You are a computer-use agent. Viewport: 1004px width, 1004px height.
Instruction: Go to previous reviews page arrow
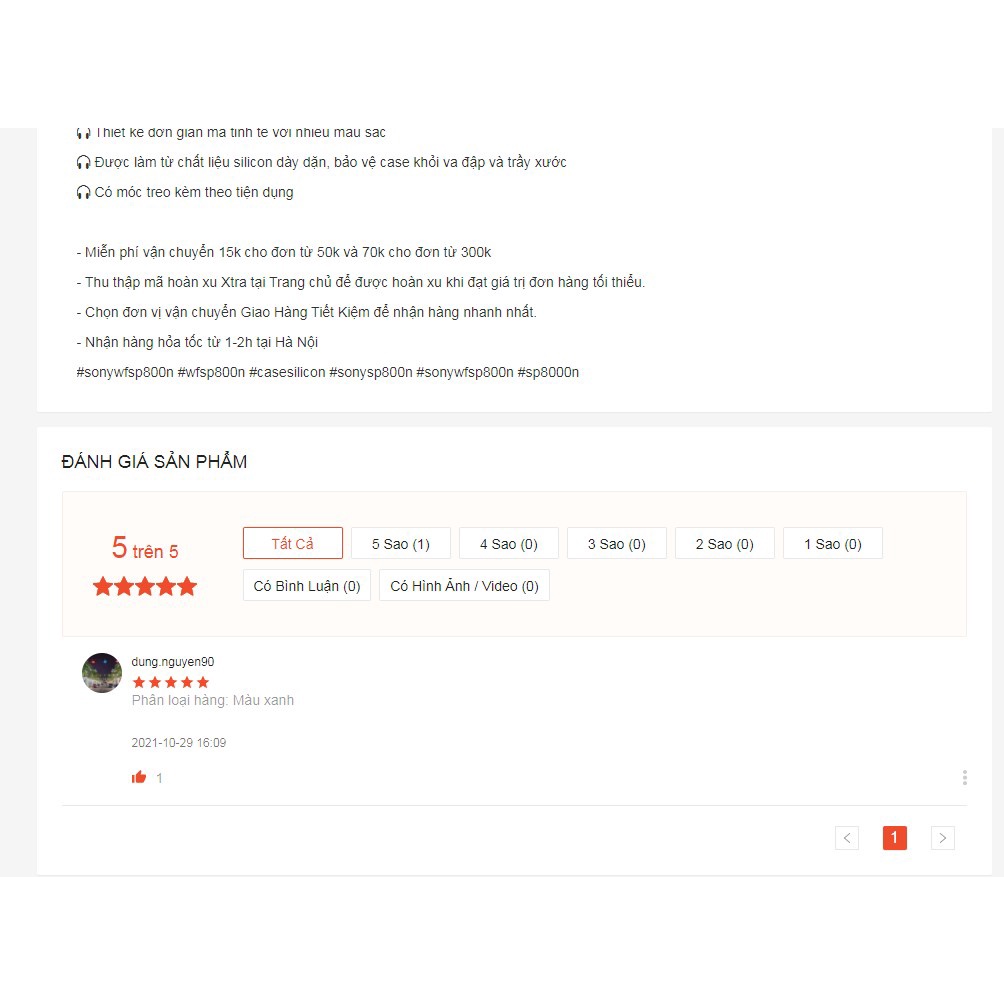tap(846, 838)
